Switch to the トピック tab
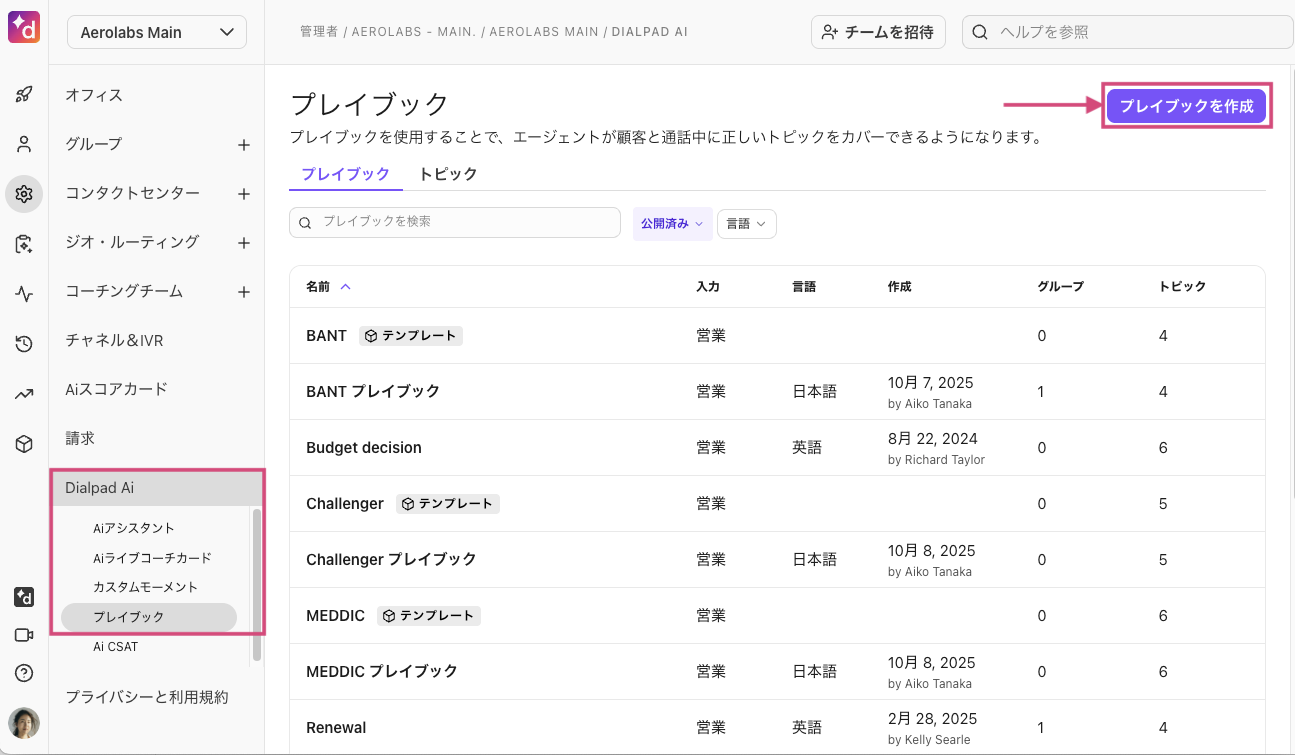This screenshot has height=755, width=1295. tap(448, 174)
